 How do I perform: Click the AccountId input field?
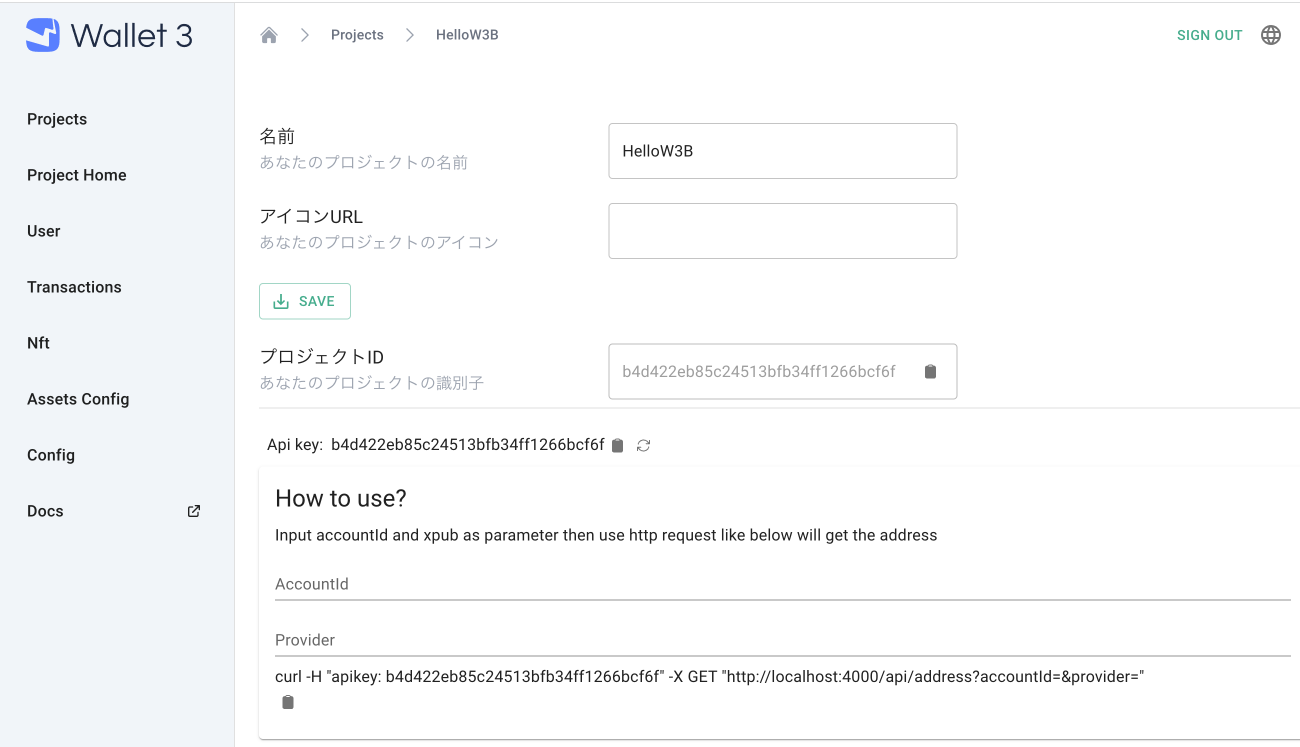coord(782,584)
